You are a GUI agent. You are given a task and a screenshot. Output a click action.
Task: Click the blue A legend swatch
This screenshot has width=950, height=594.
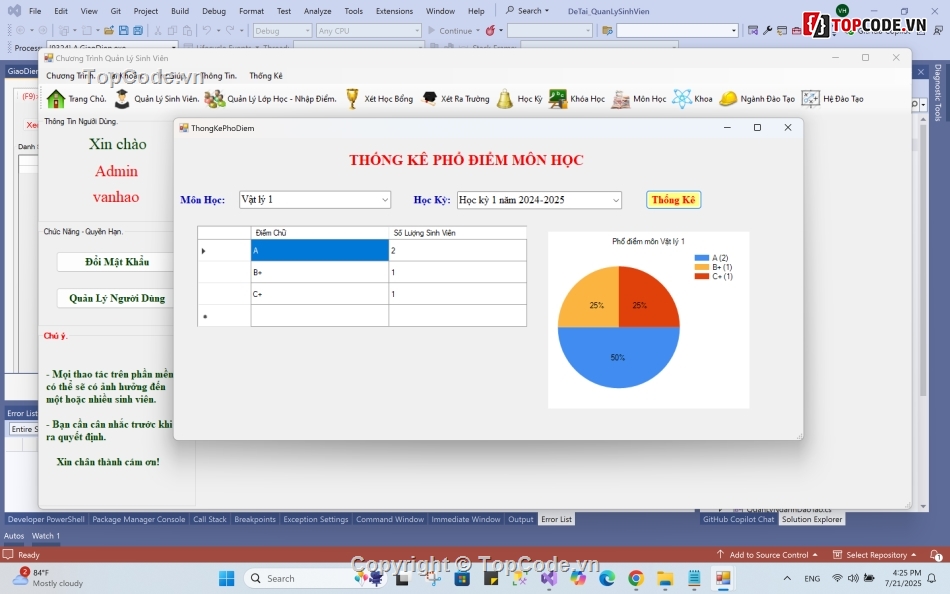point(702,258)
